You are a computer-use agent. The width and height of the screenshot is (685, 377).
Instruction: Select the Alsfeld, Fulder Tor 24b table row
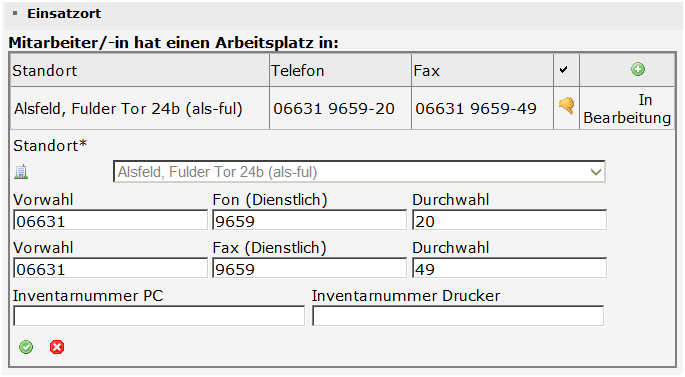(342, 108)
